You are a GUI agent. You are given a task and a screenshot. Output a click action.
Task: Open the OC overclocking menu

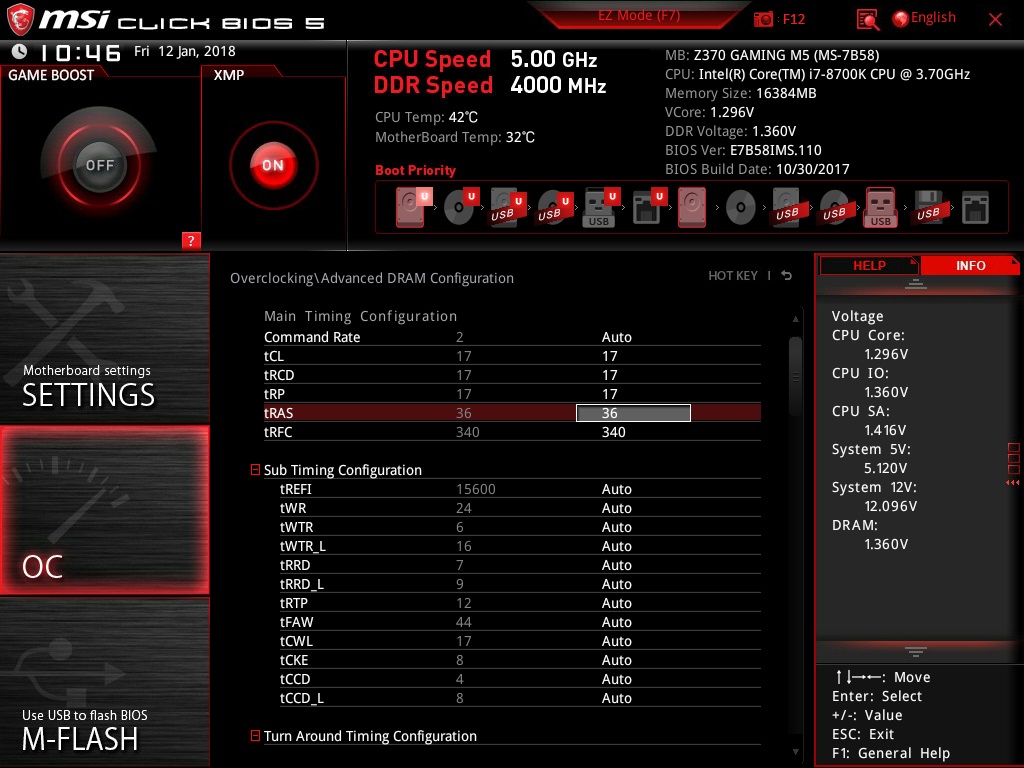point(104,510)
